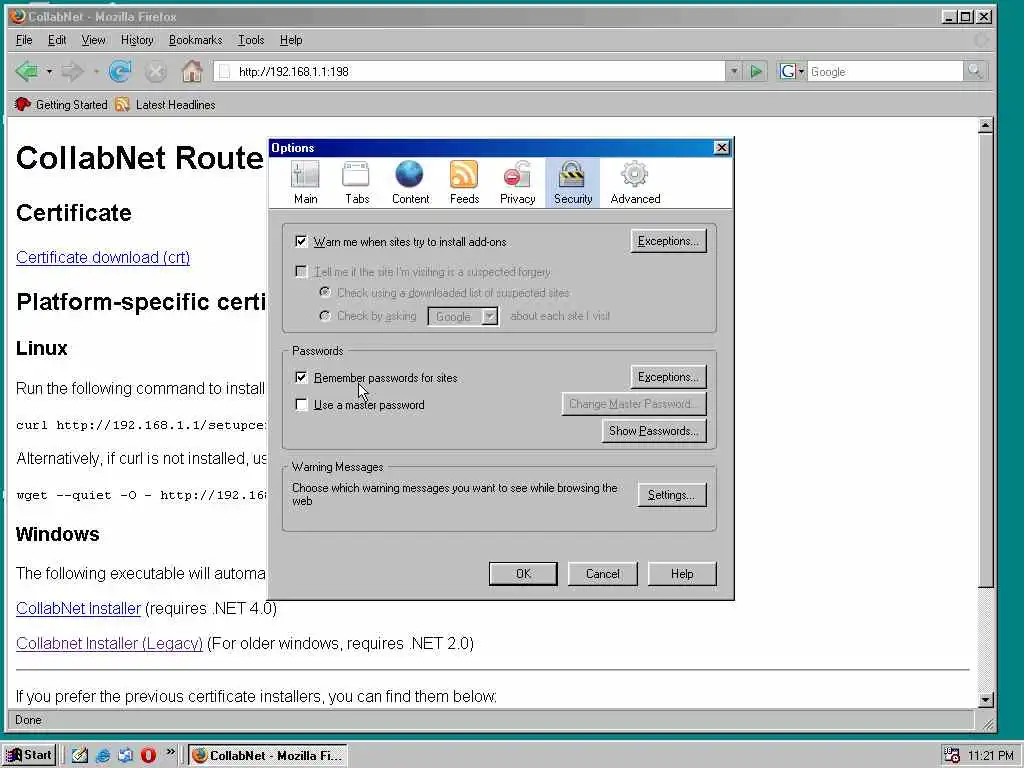Go back with the green Back arrow
1024x768 pixels.
tap(26, 71)
